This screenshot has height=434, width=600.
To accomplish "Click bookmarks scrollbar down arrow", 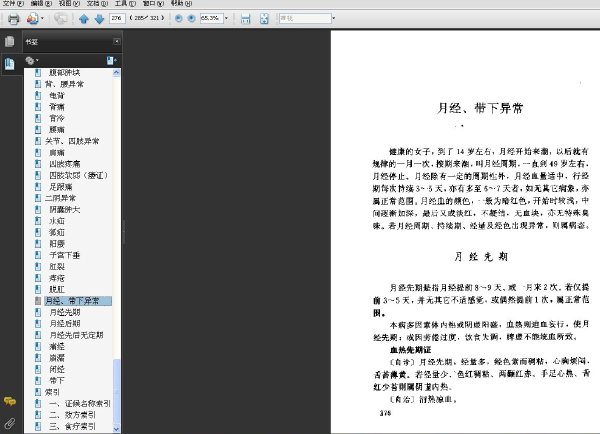I will click(116, 429).
